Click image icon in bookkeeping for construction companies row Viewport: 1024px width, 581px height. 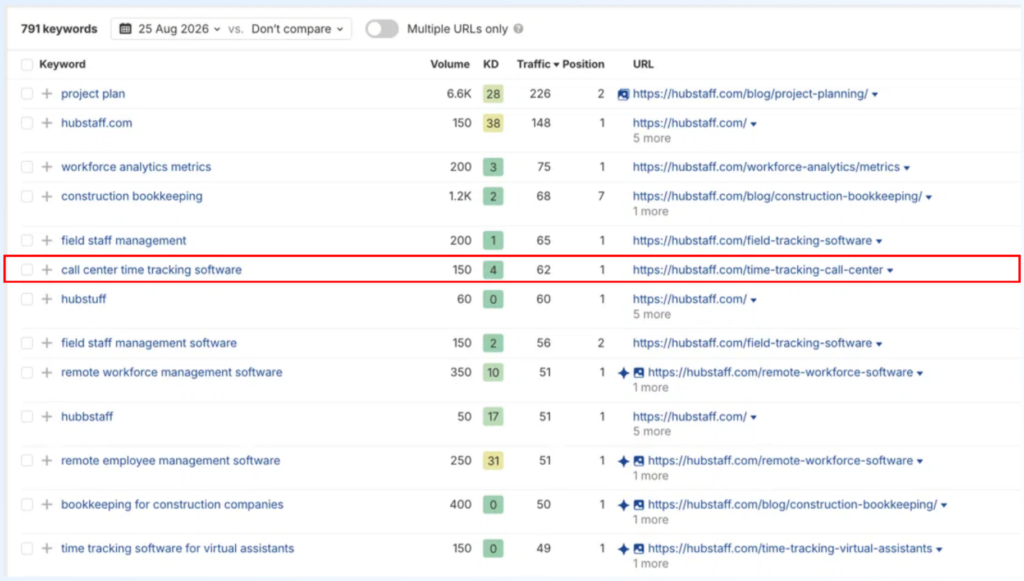click(639, 505)
